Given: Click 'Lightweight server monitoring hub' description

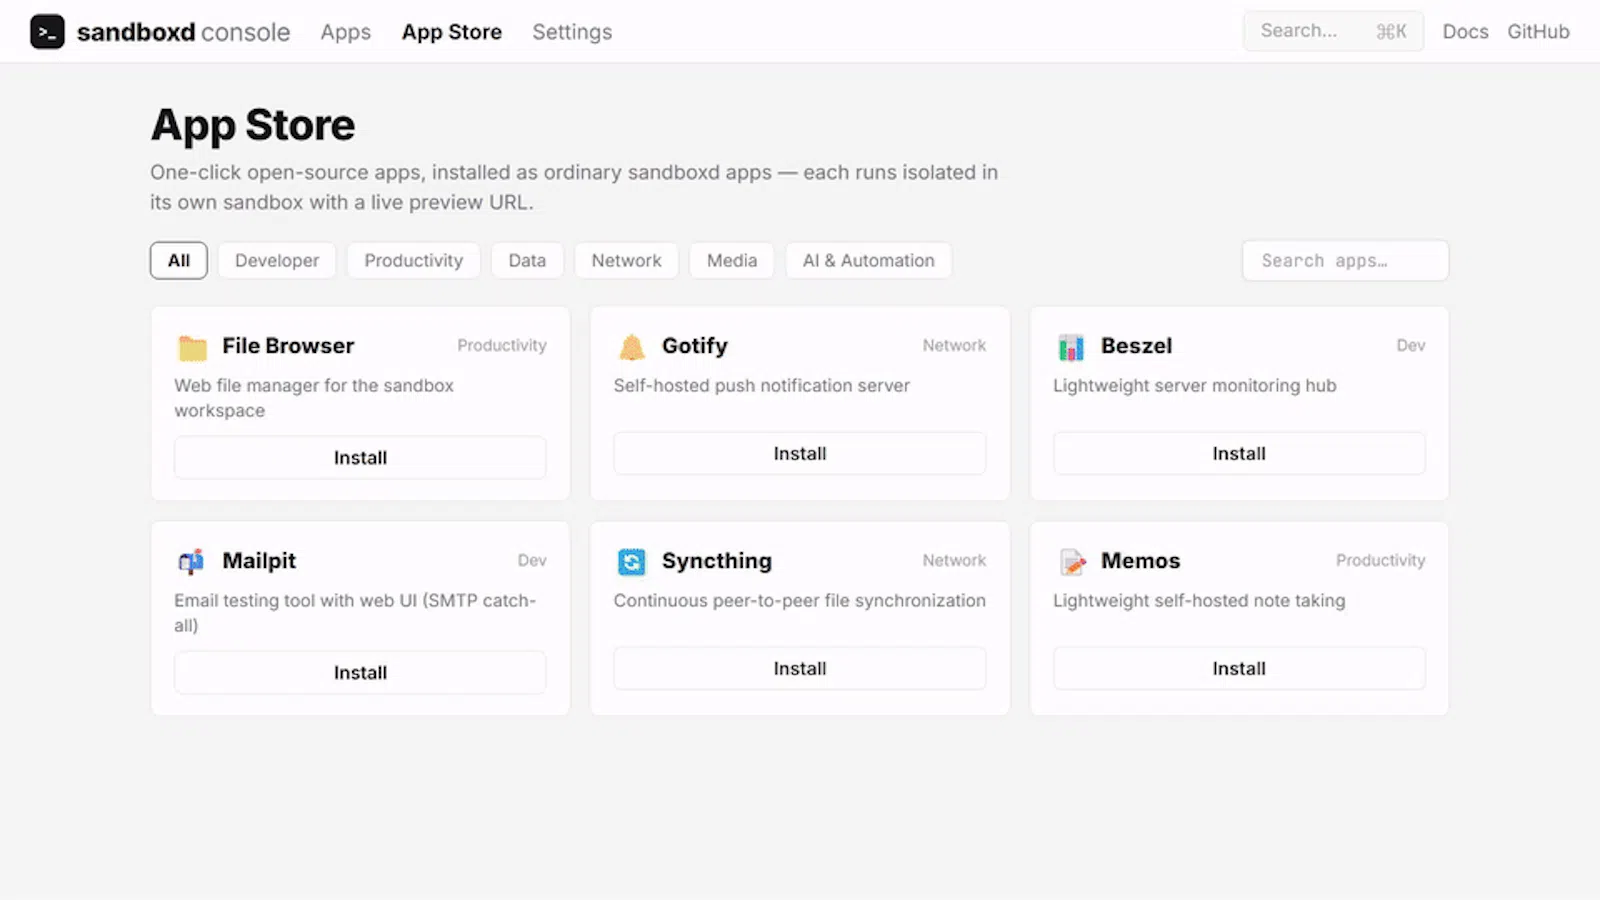Looking at the screenshot, I should point(1194,386).
